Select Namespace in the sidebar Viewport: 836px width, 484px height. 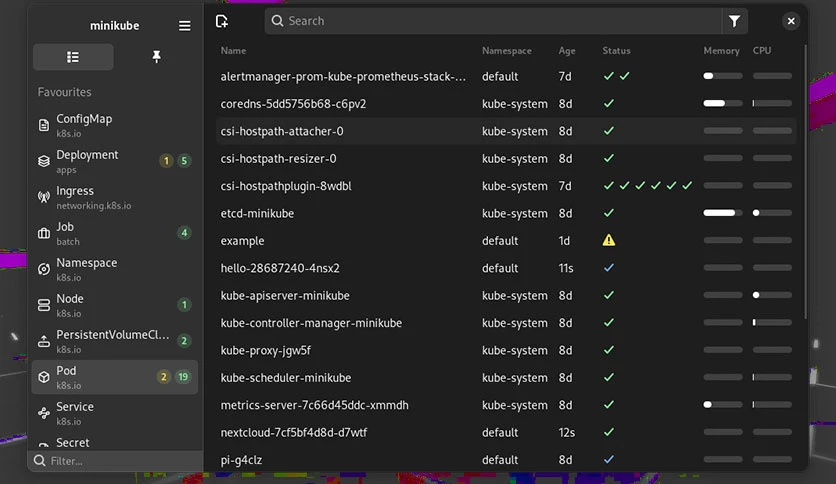[115, 269]
